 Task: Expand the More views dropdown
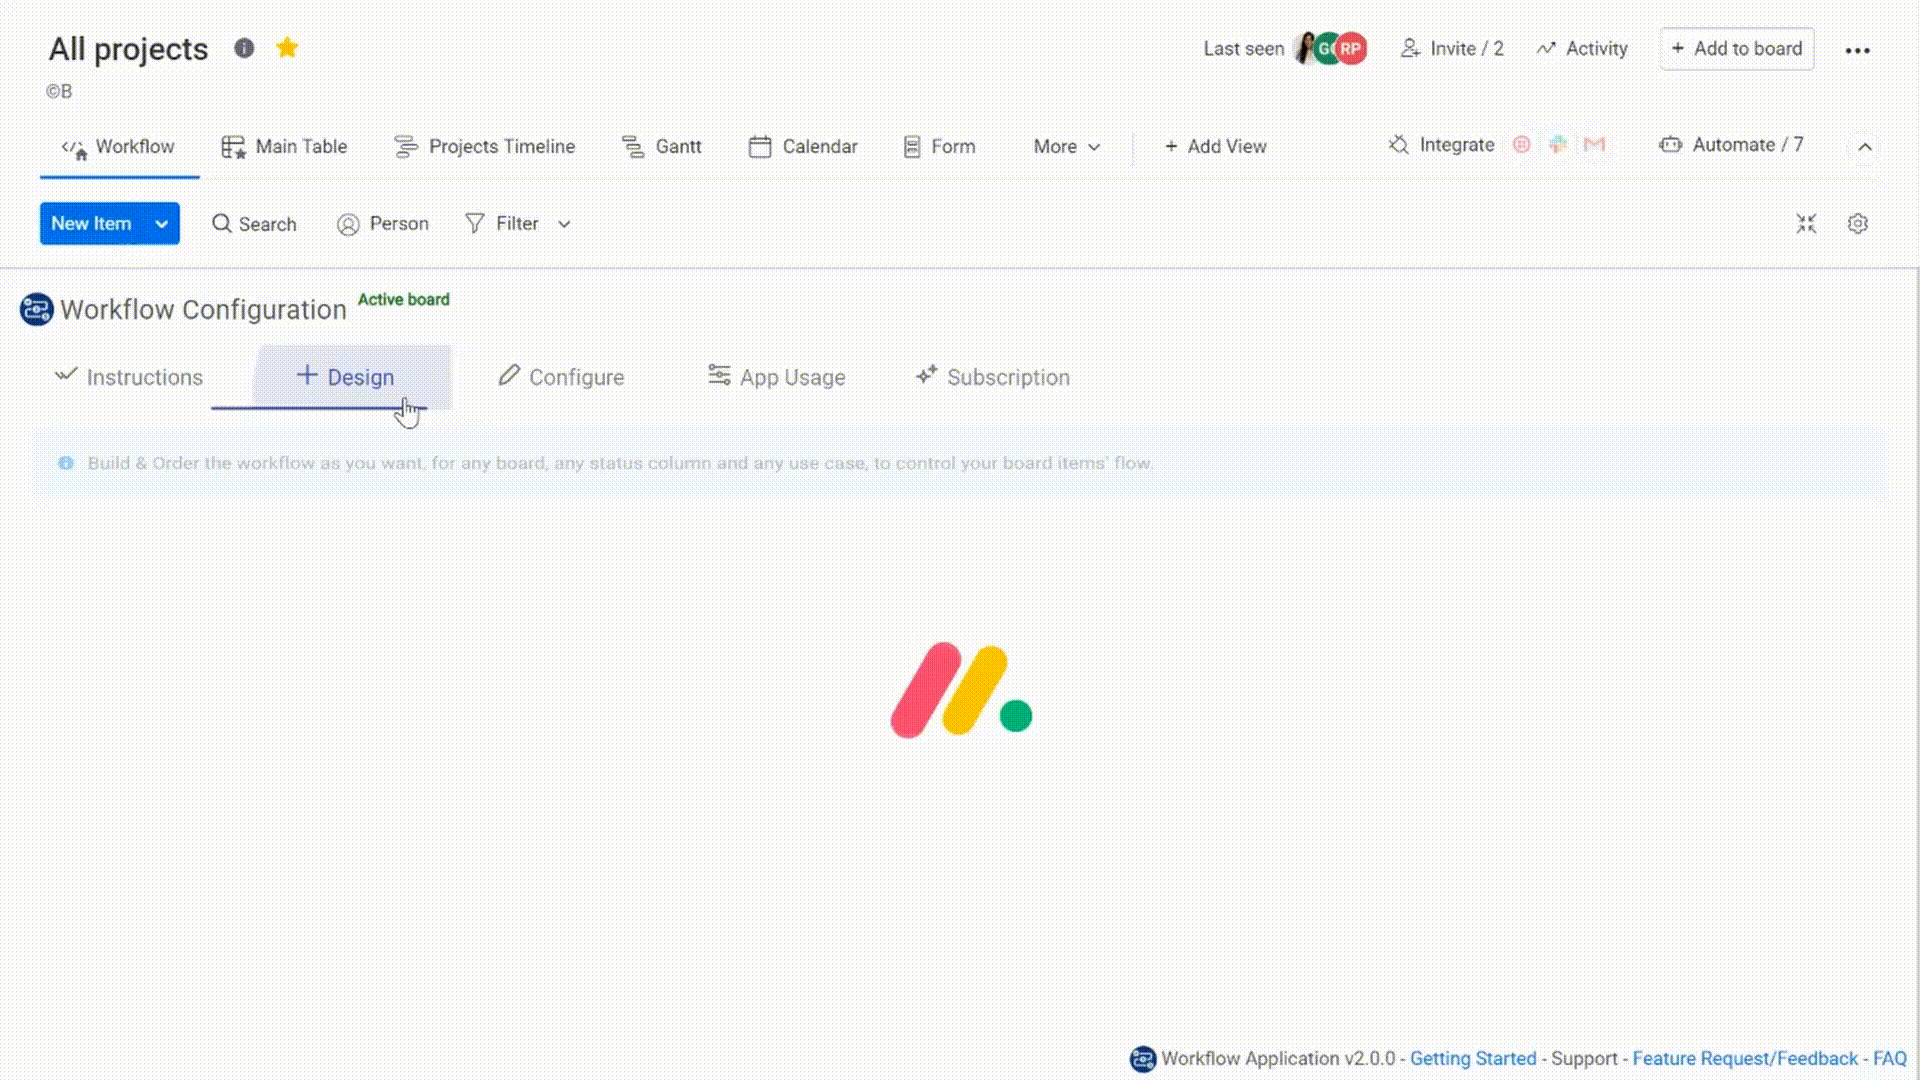click(1067, 147)
